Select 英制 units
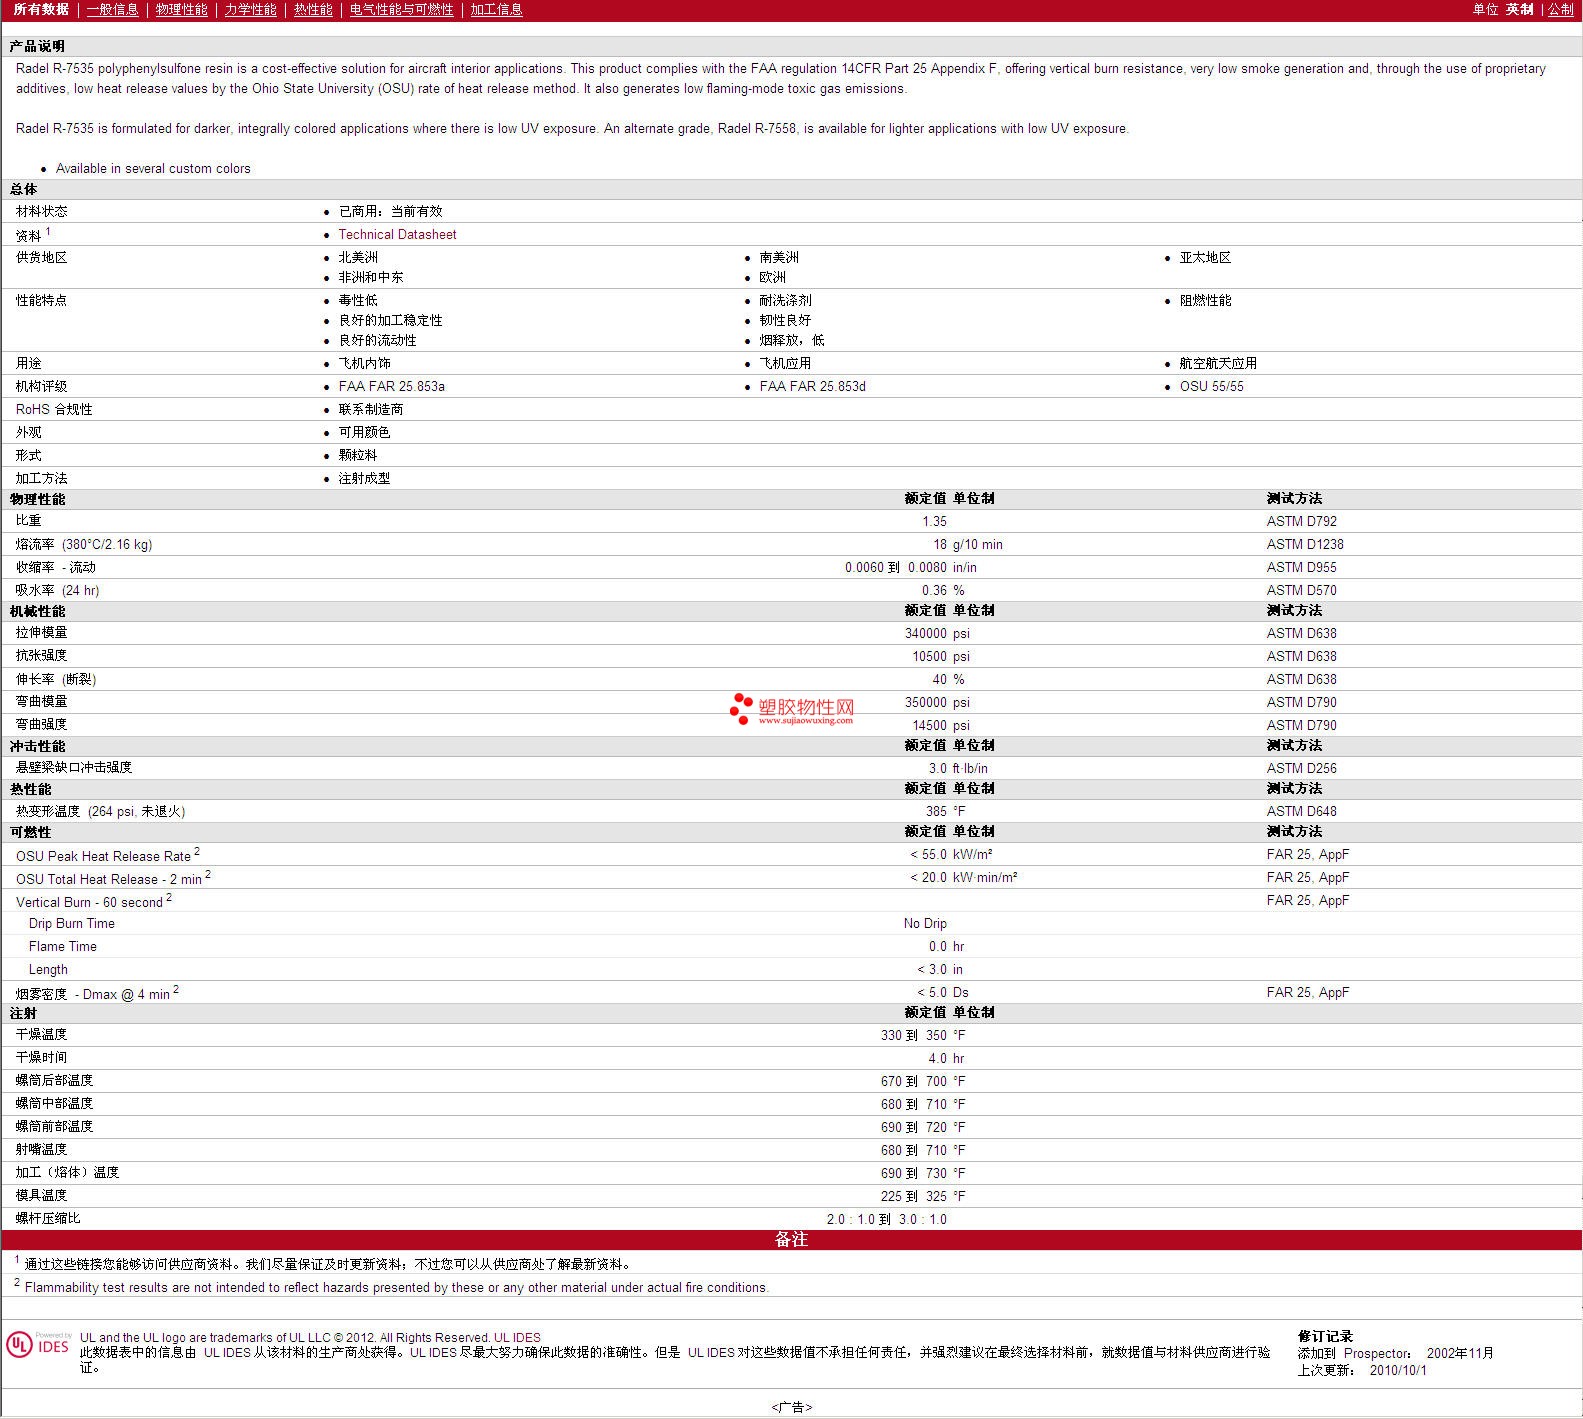This screenshot has width=1583, height=1419. pyautogui.click(x=1519, y=10)
